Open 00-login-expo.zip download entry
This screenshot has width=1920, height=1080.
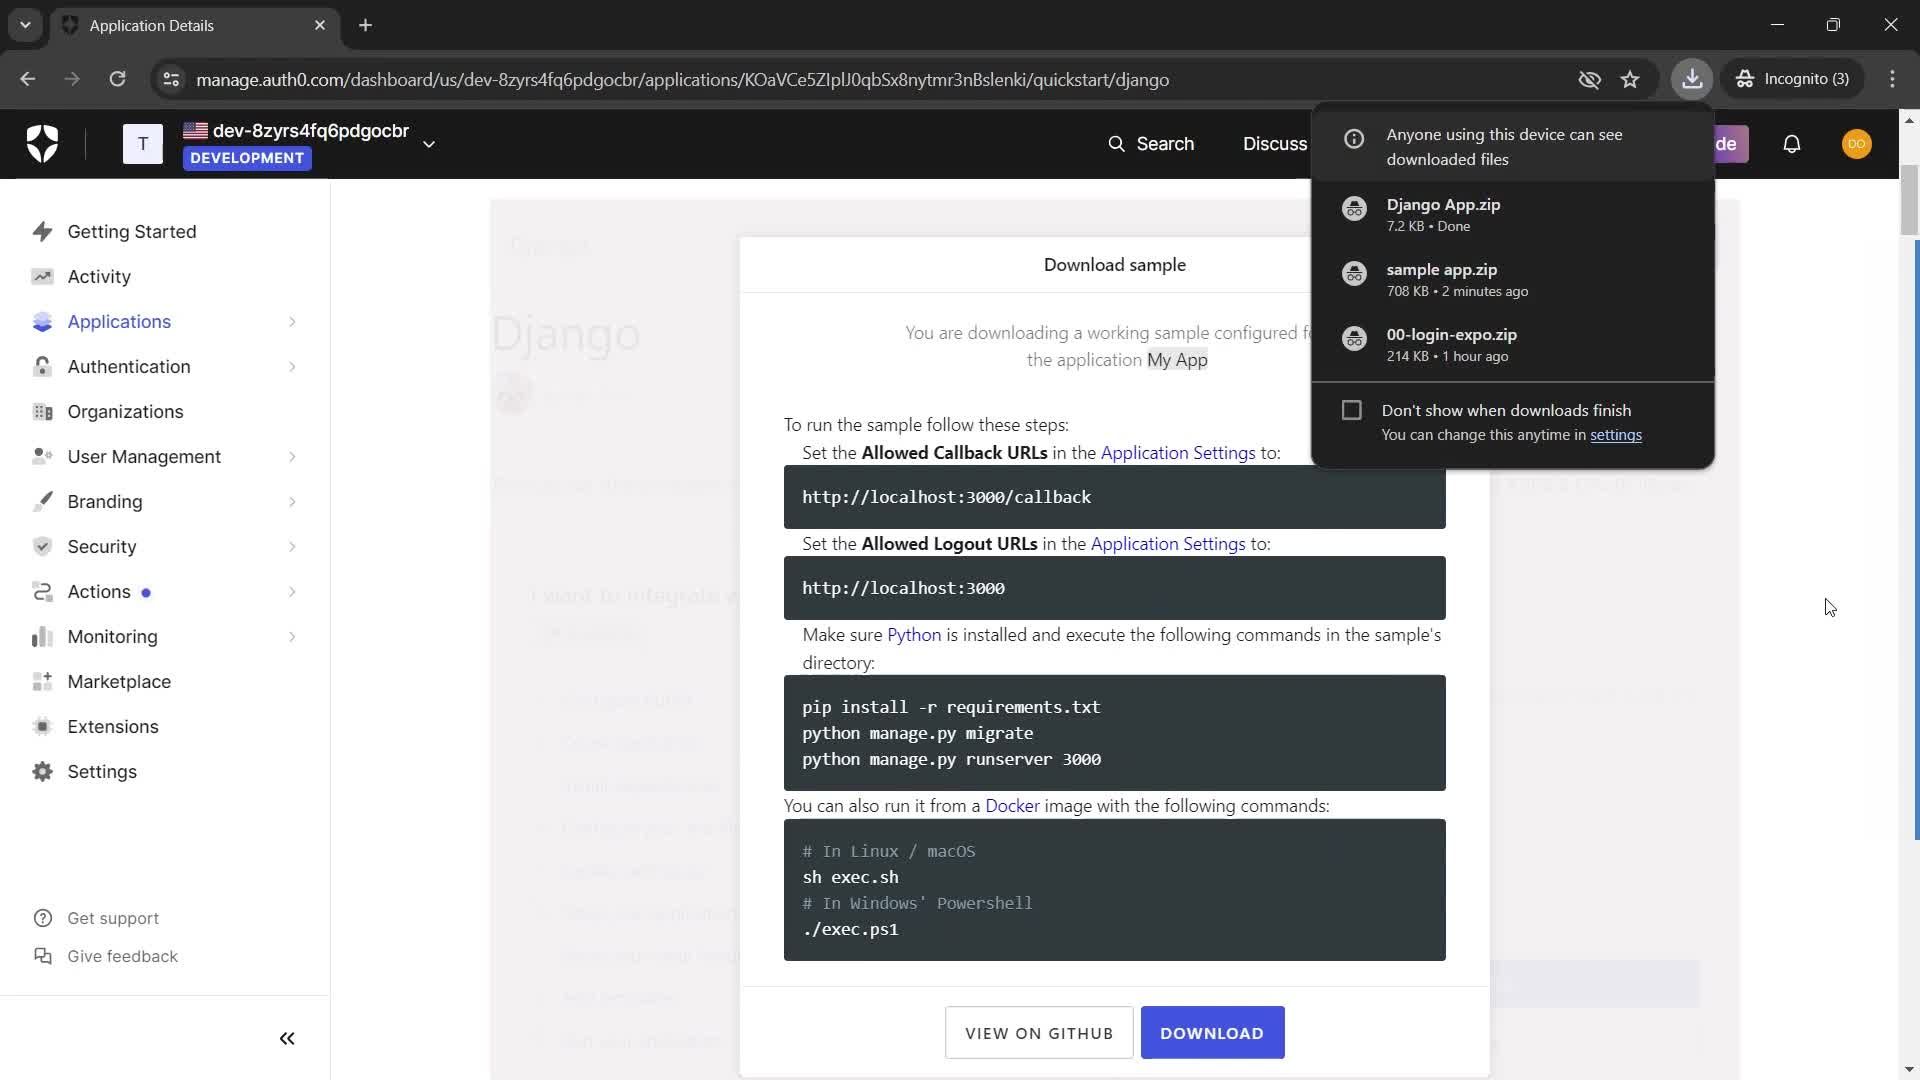1512,344
